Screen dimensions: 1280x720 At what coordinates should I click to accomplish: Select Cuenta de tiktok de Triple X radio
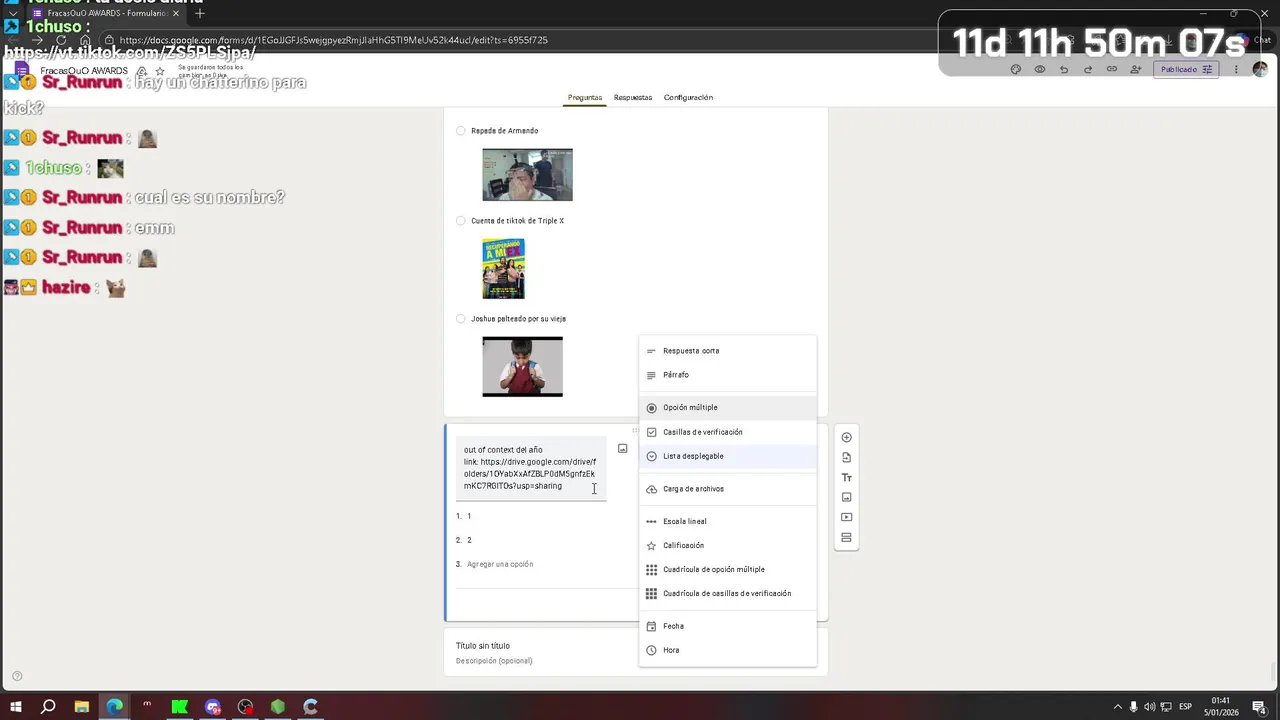pyautogui.click(x=460, y=221)
